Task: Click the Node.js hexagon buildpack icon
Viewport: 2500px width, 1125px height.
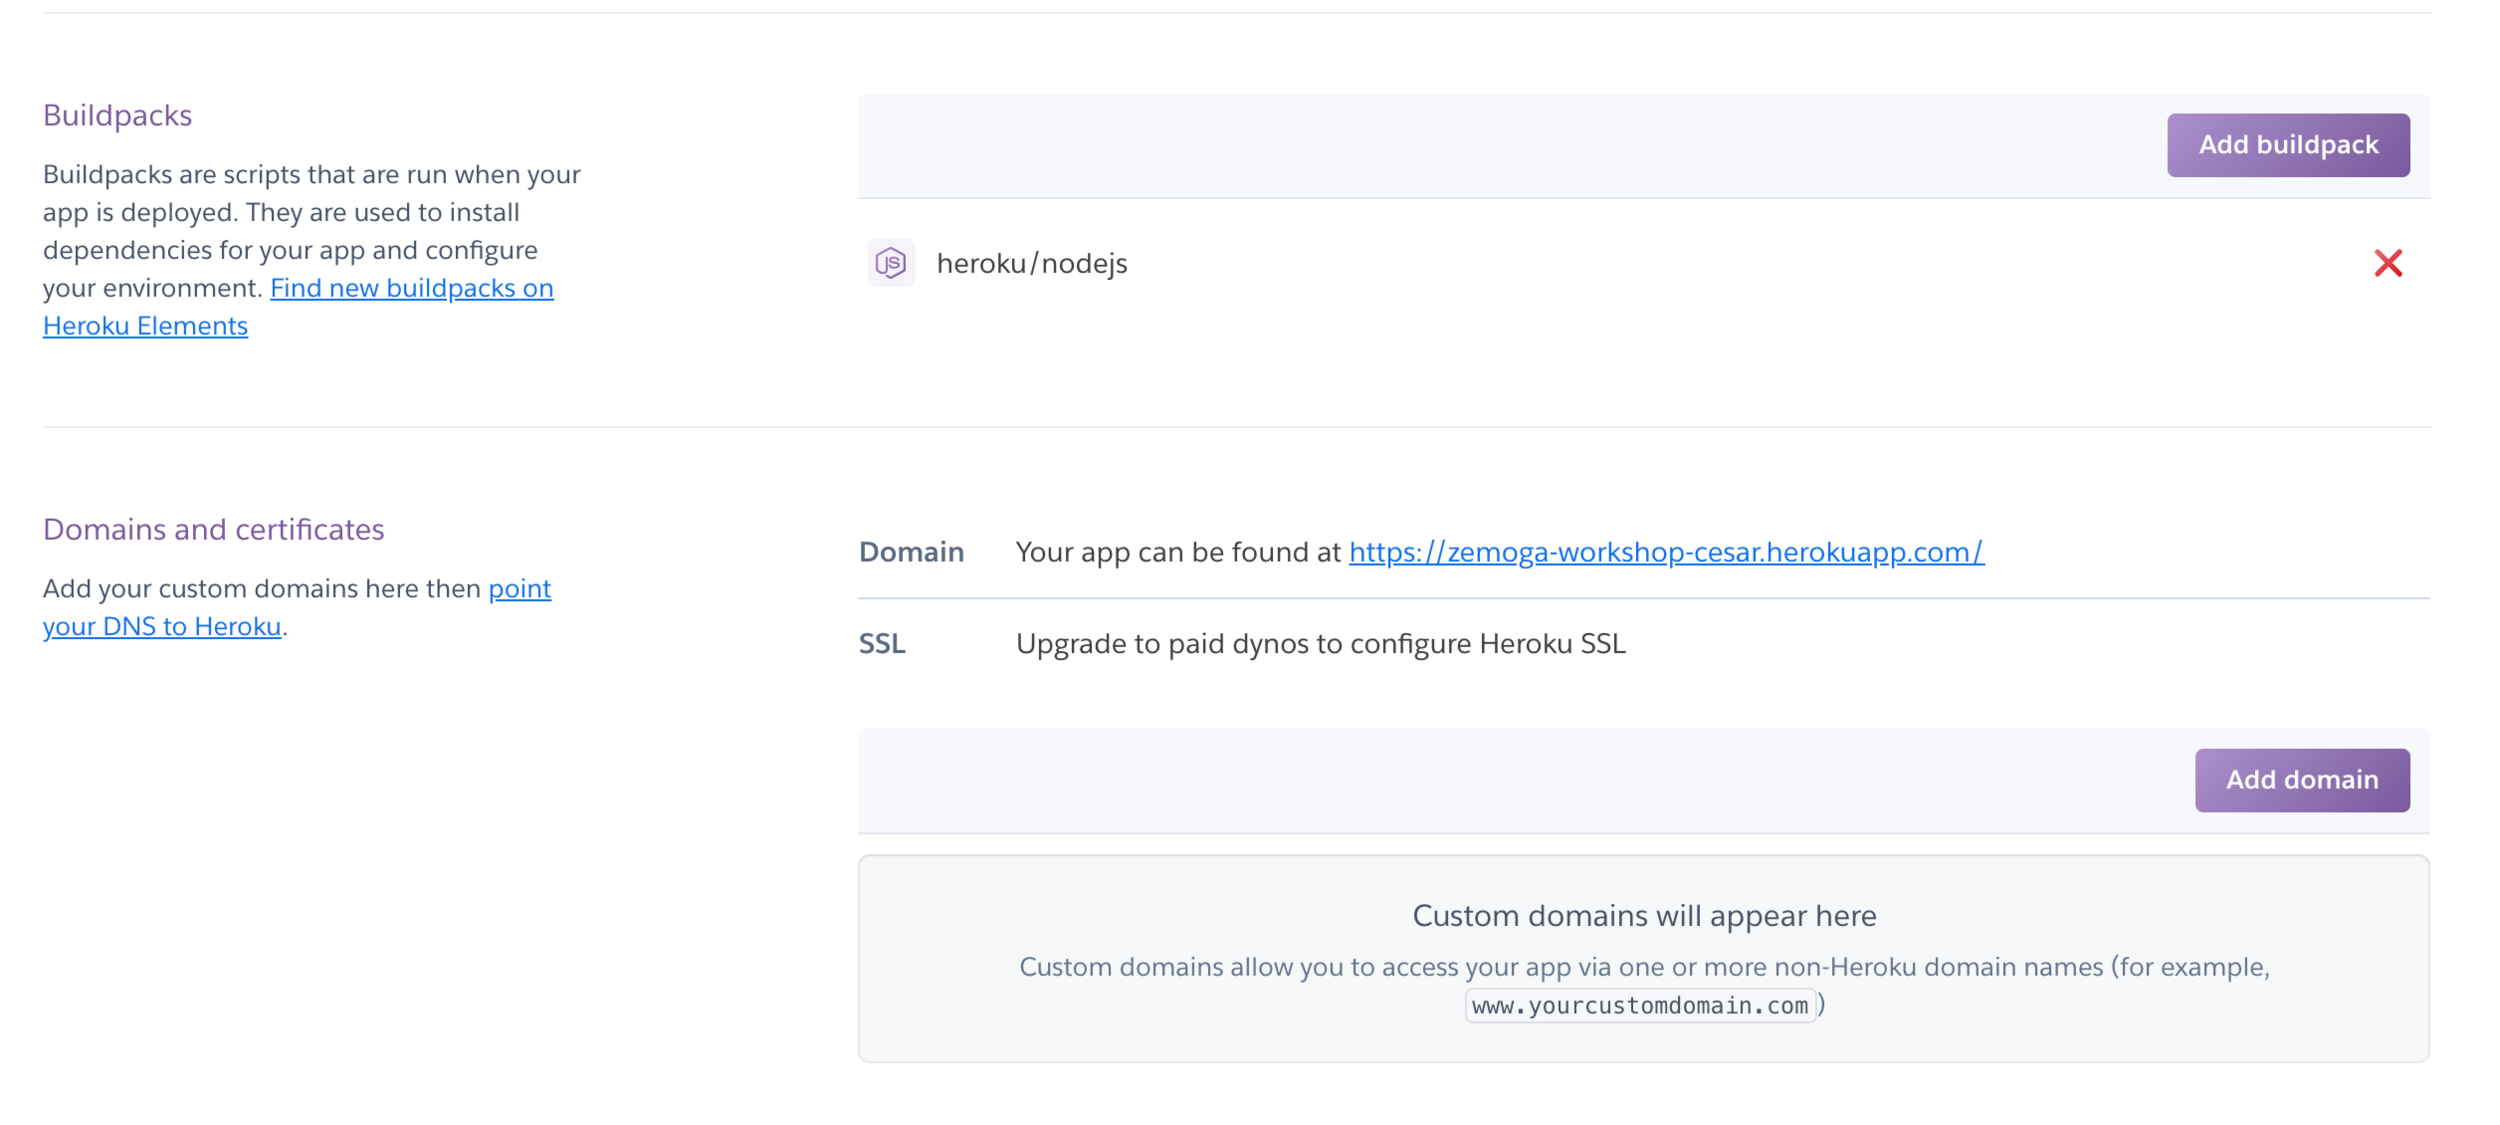Action: pos(890,263)
